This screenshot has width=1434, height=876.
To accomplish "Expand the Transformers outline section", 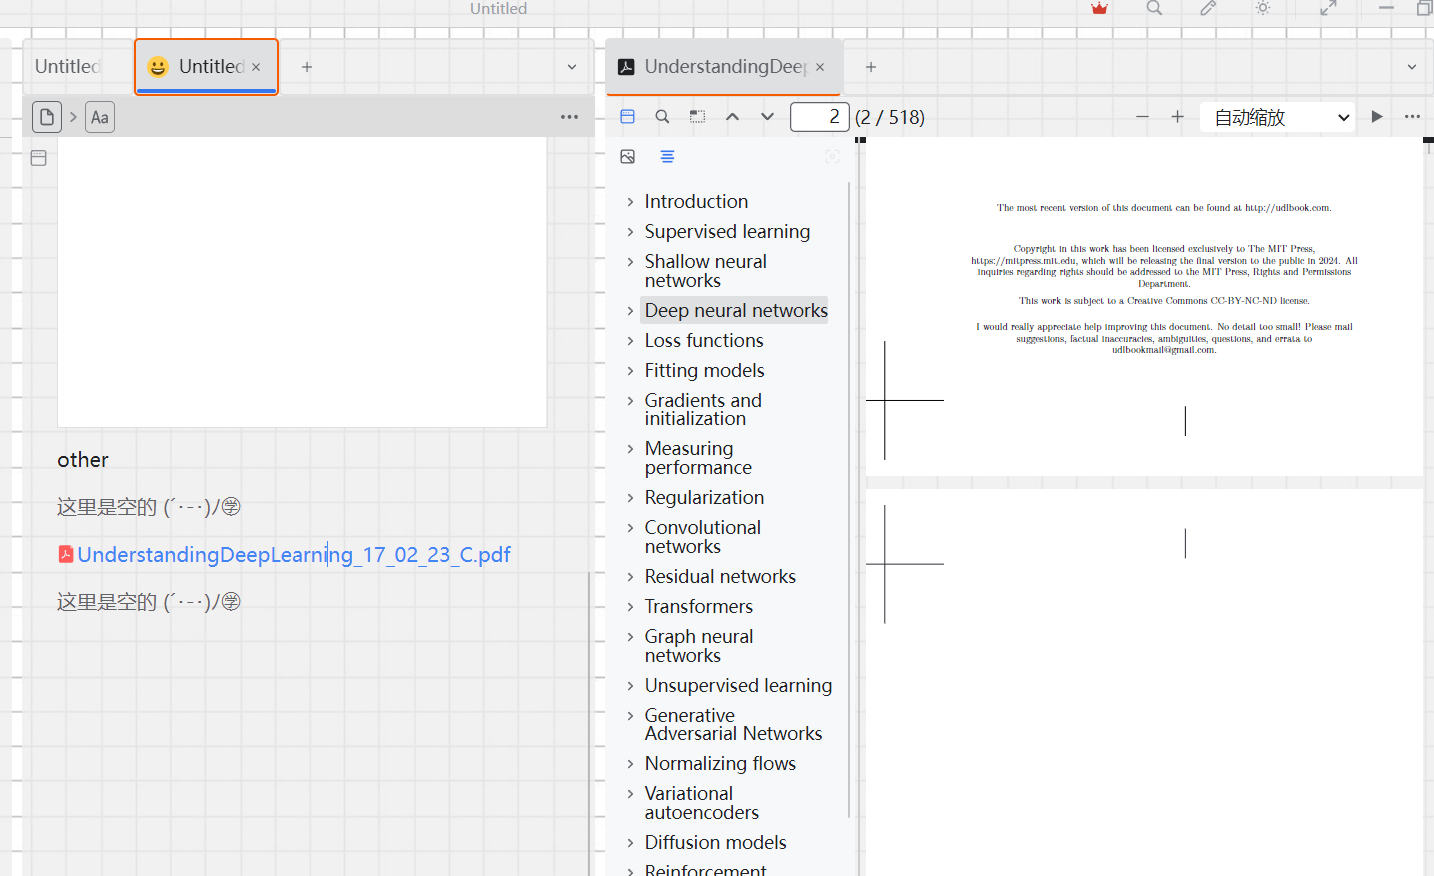I will [630, 607].
